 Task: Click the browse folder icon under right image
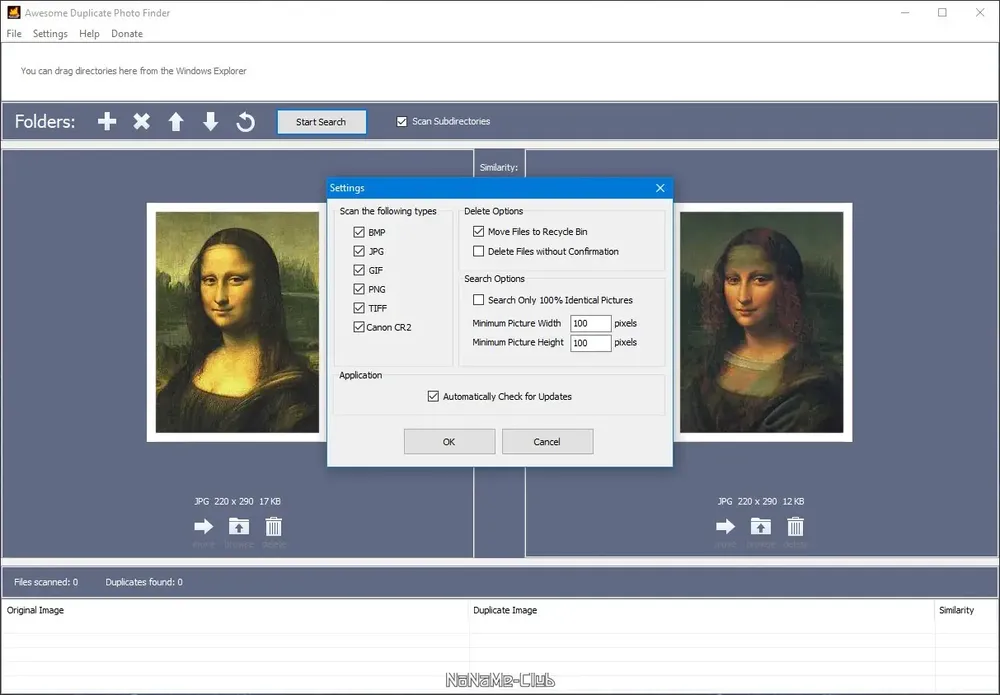[x=760, y=527]
